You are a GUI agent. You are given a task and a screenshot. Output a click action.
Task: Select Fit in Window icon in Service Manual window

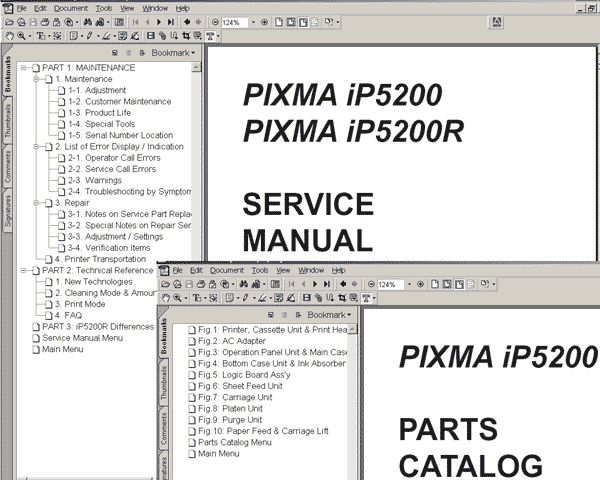[291, 22]
